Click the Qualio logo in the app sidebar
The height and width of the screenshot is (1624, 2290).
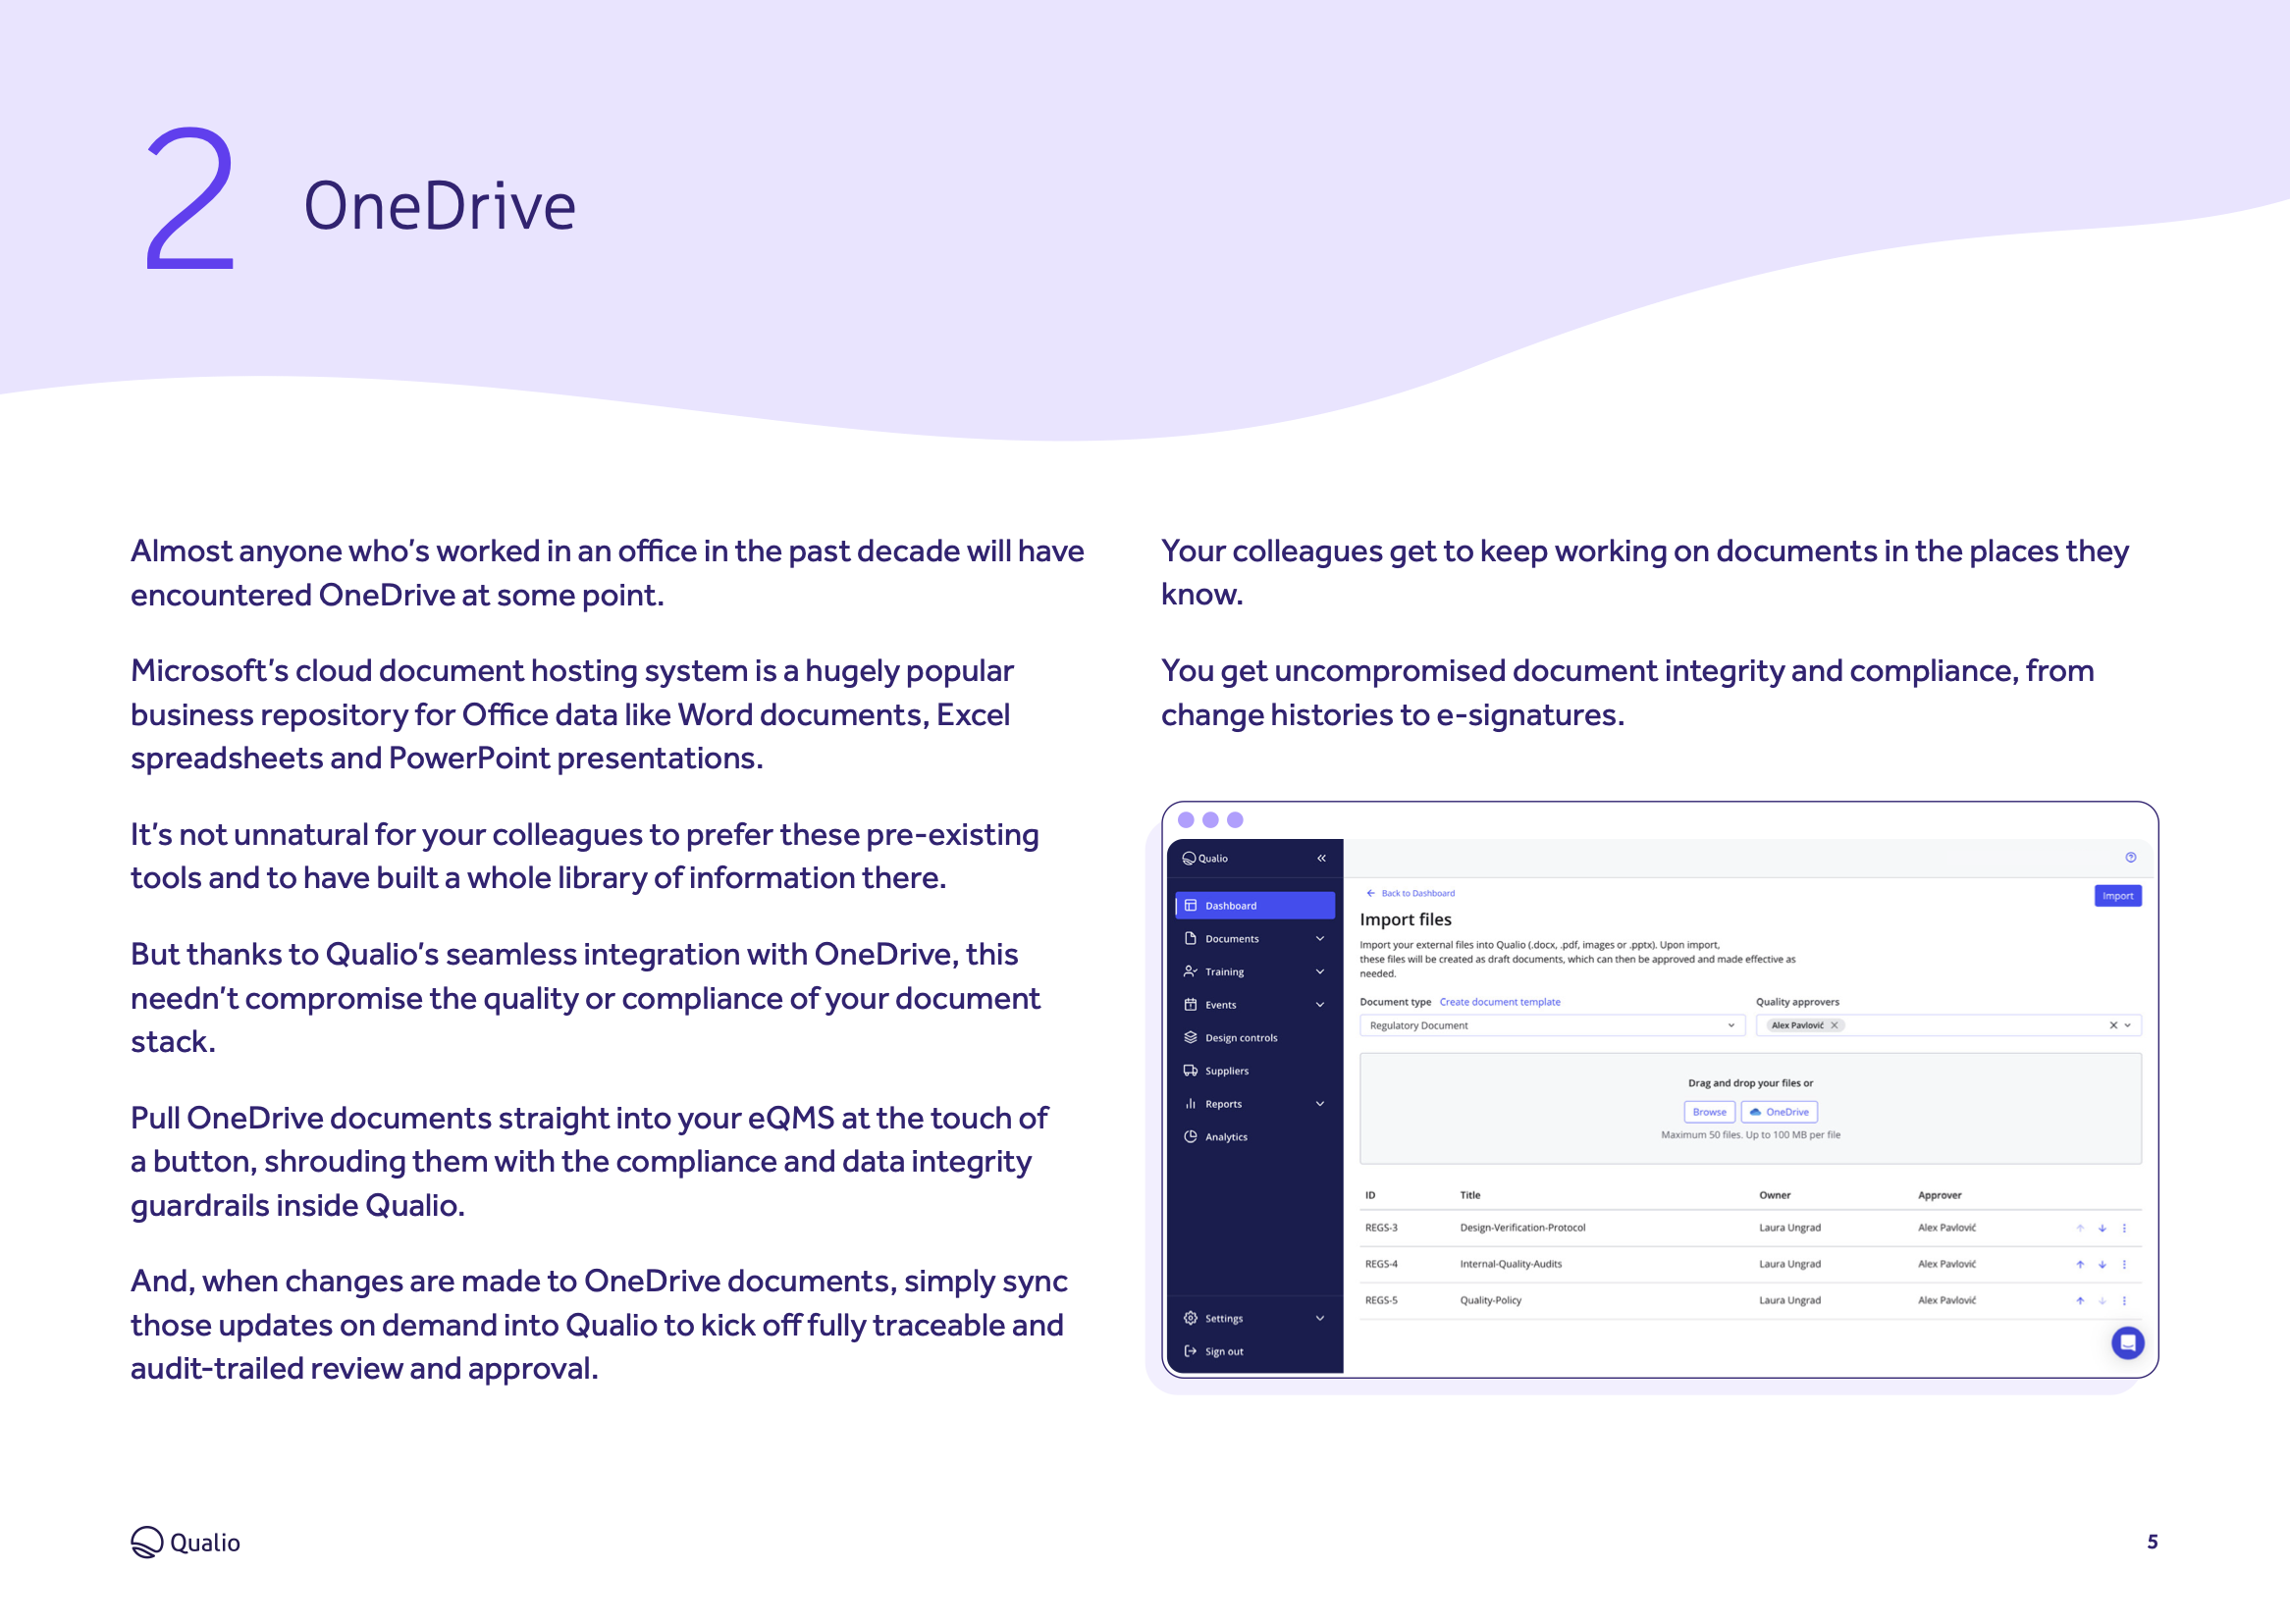1205,858
